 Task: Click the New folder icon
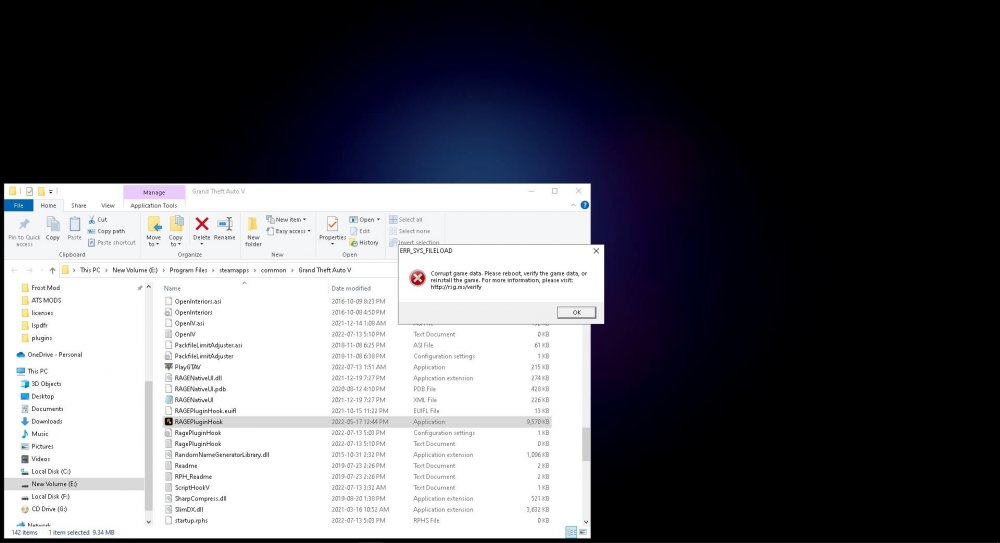253,224
